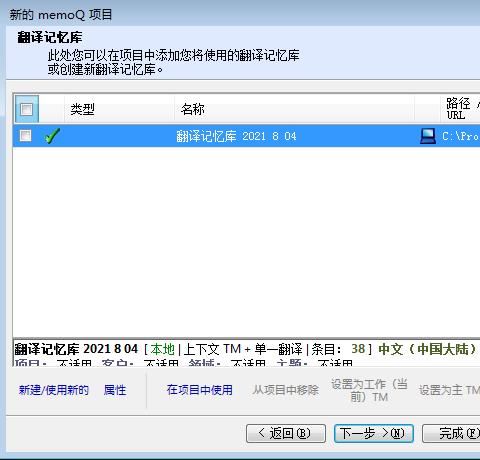
Task: Proceed with the 下一步 >(N) button
Action: pyautogui.click(x=374, y=433)
